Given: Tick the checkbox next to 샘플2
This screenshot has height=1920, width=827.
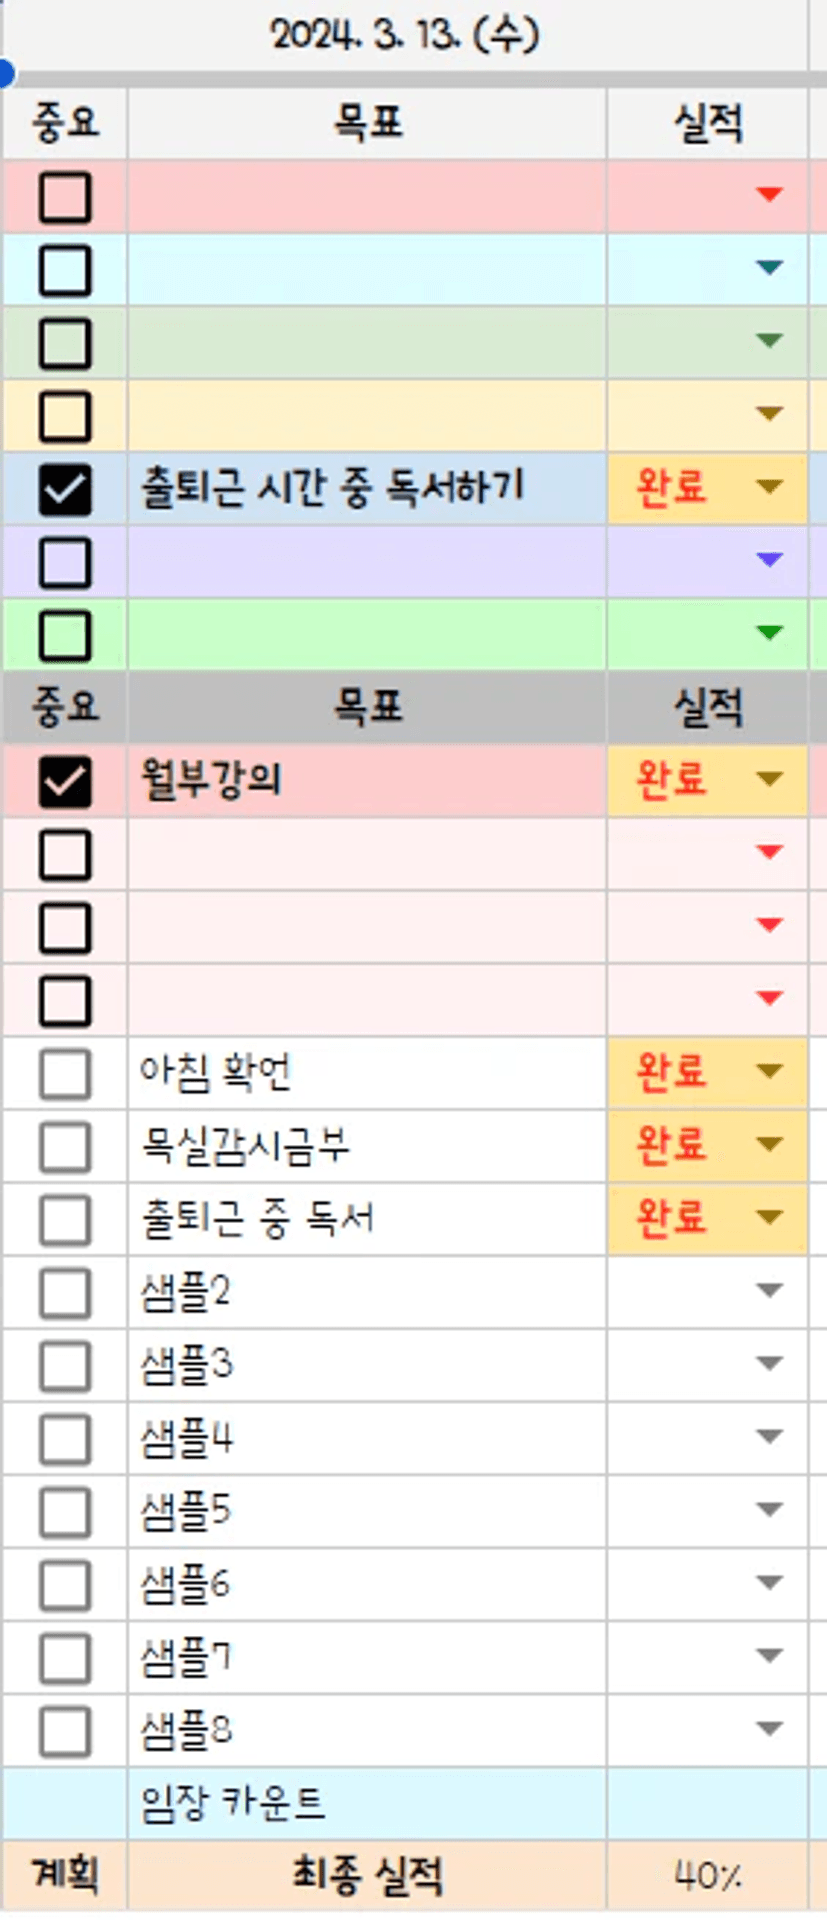Looking at the screenshot, I should 65,1292.
